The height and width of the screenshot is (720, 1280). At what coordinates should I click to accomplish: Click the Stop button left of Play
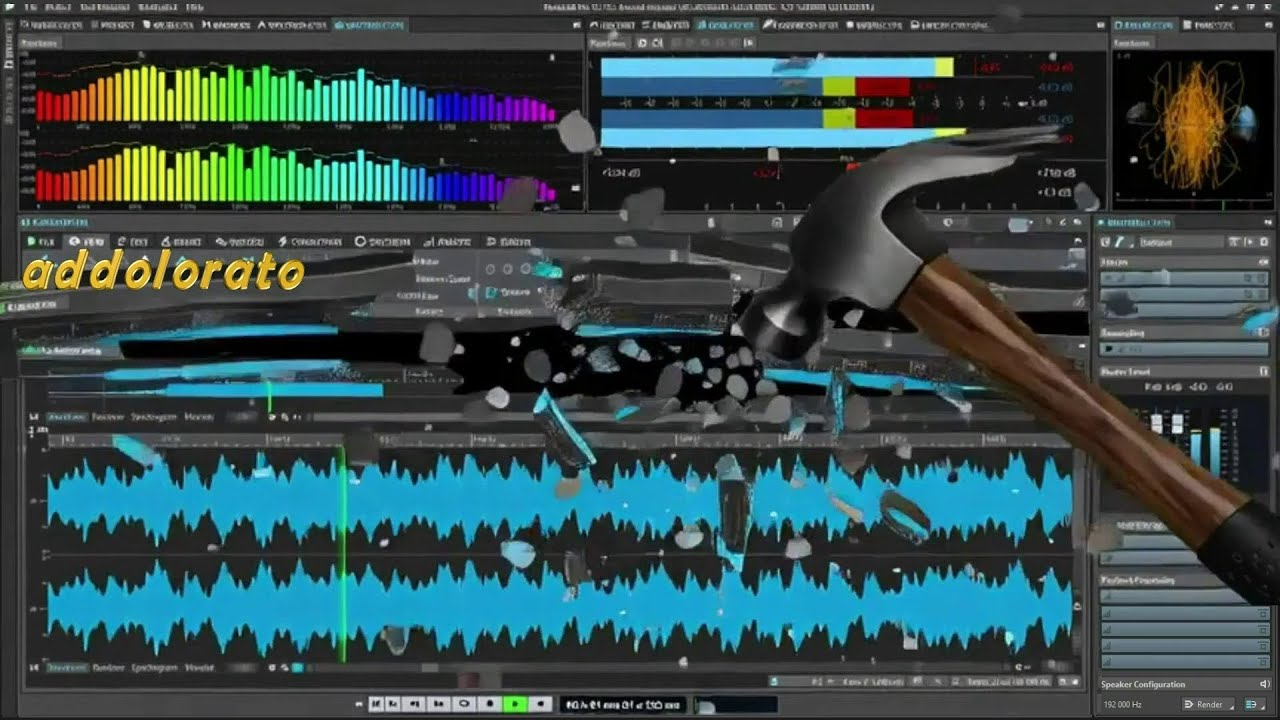pos(490,705)
